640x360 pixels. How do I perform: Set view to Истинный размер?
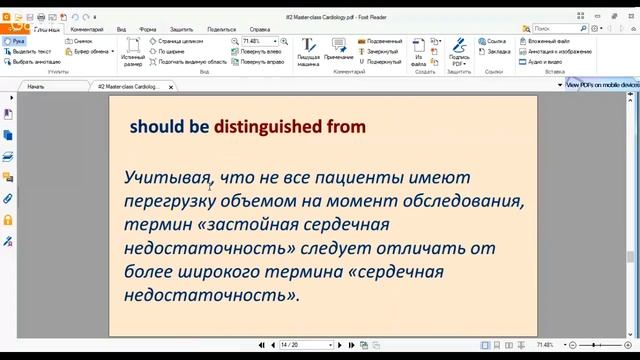[x=133, y=52]
